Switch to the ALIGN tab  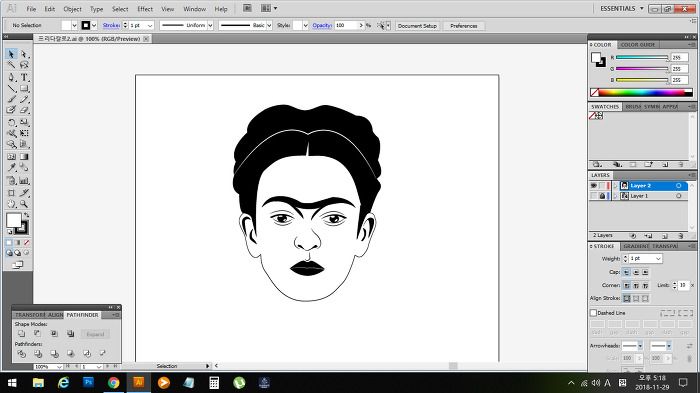tap(55, 315)
